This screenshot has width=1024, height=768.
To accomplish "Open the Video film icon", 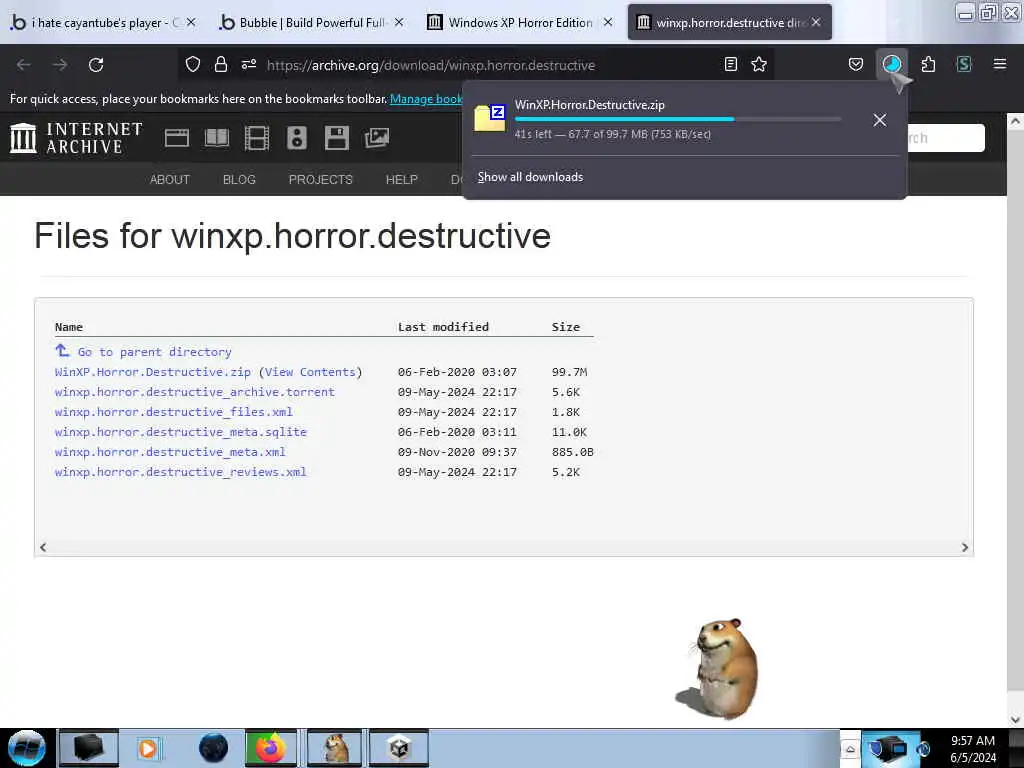I will (257, 138).
